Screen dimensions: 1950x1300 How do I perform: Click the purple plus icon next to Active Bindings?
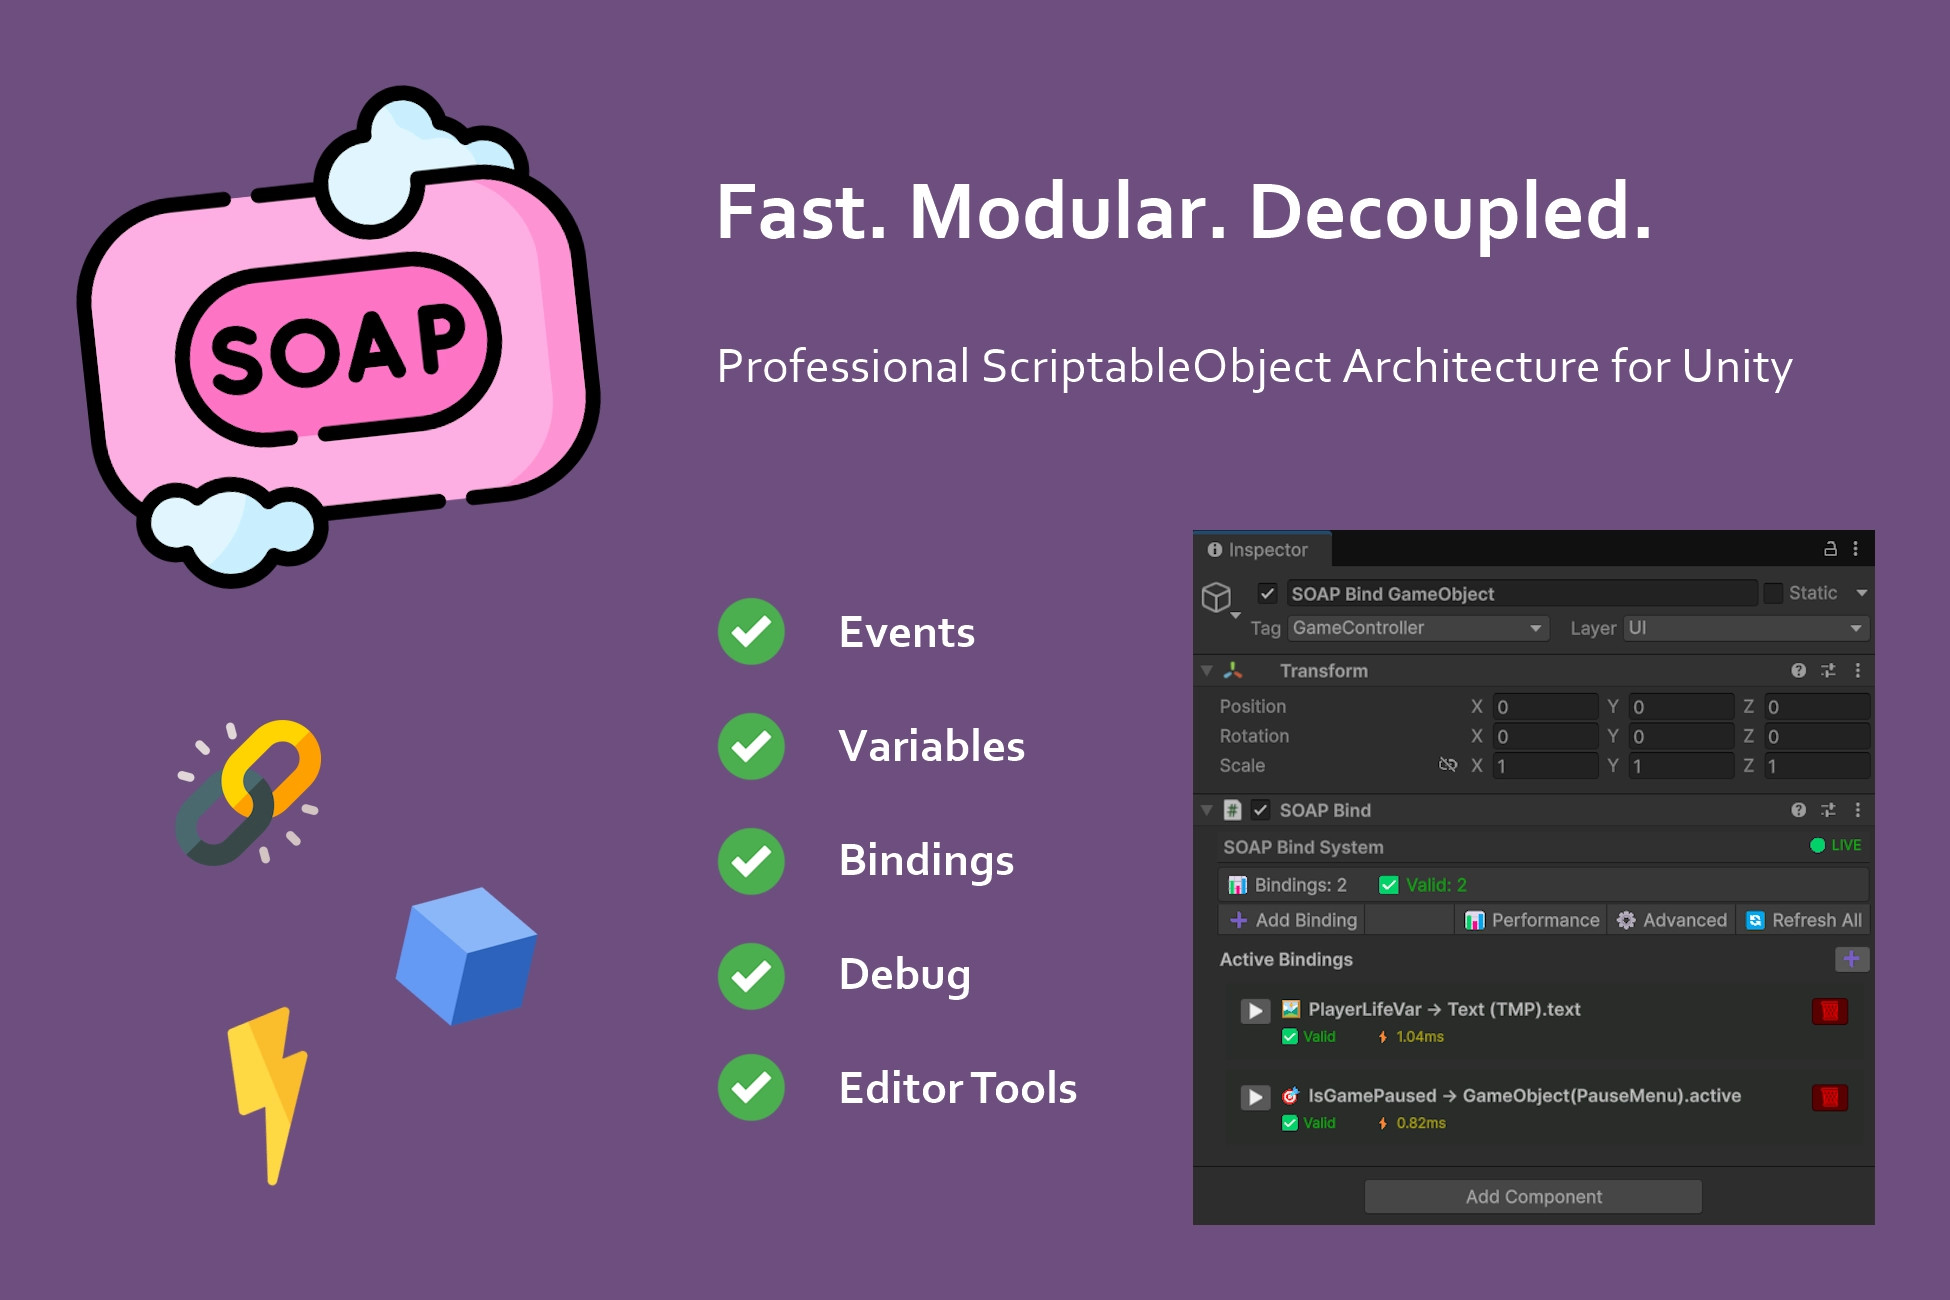[1852, 959]
